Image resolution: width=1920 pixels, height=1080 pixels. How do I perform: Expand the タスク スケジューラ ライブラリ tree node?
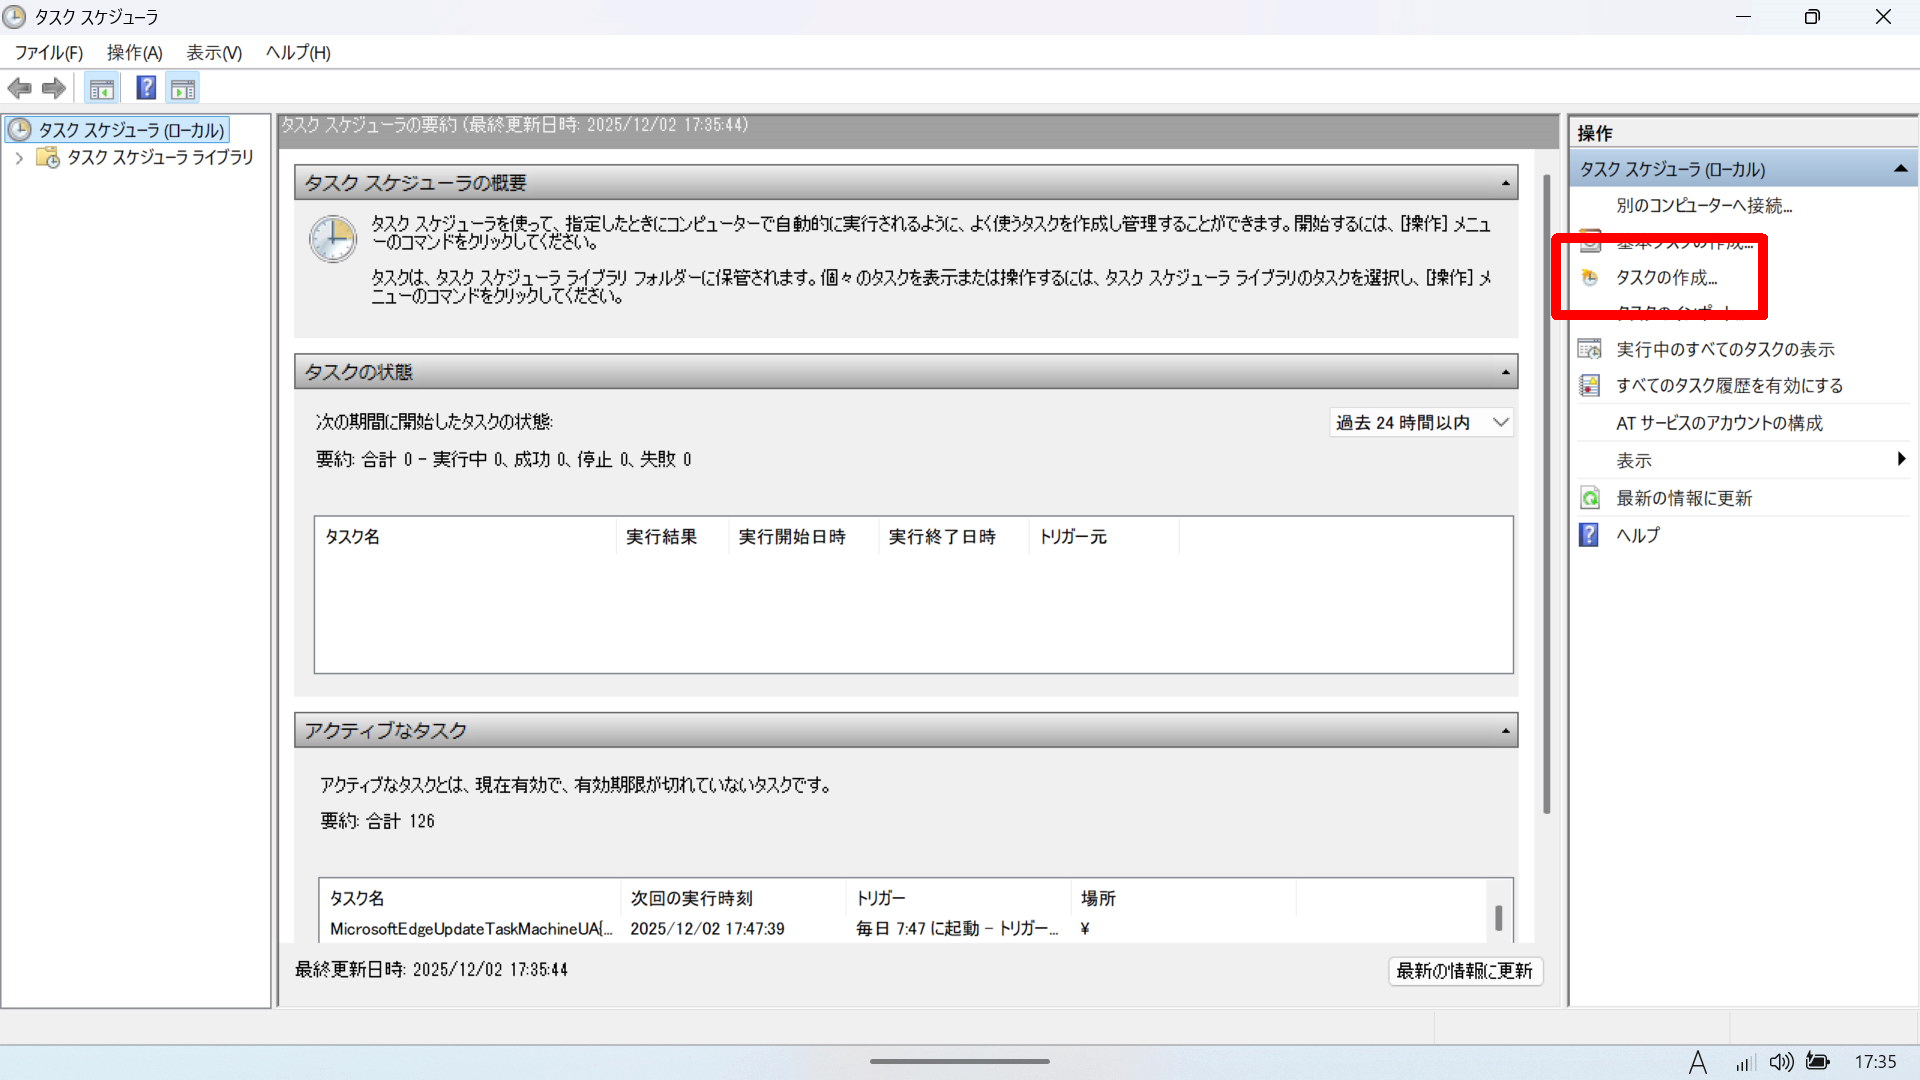click(x=19, y=158)
